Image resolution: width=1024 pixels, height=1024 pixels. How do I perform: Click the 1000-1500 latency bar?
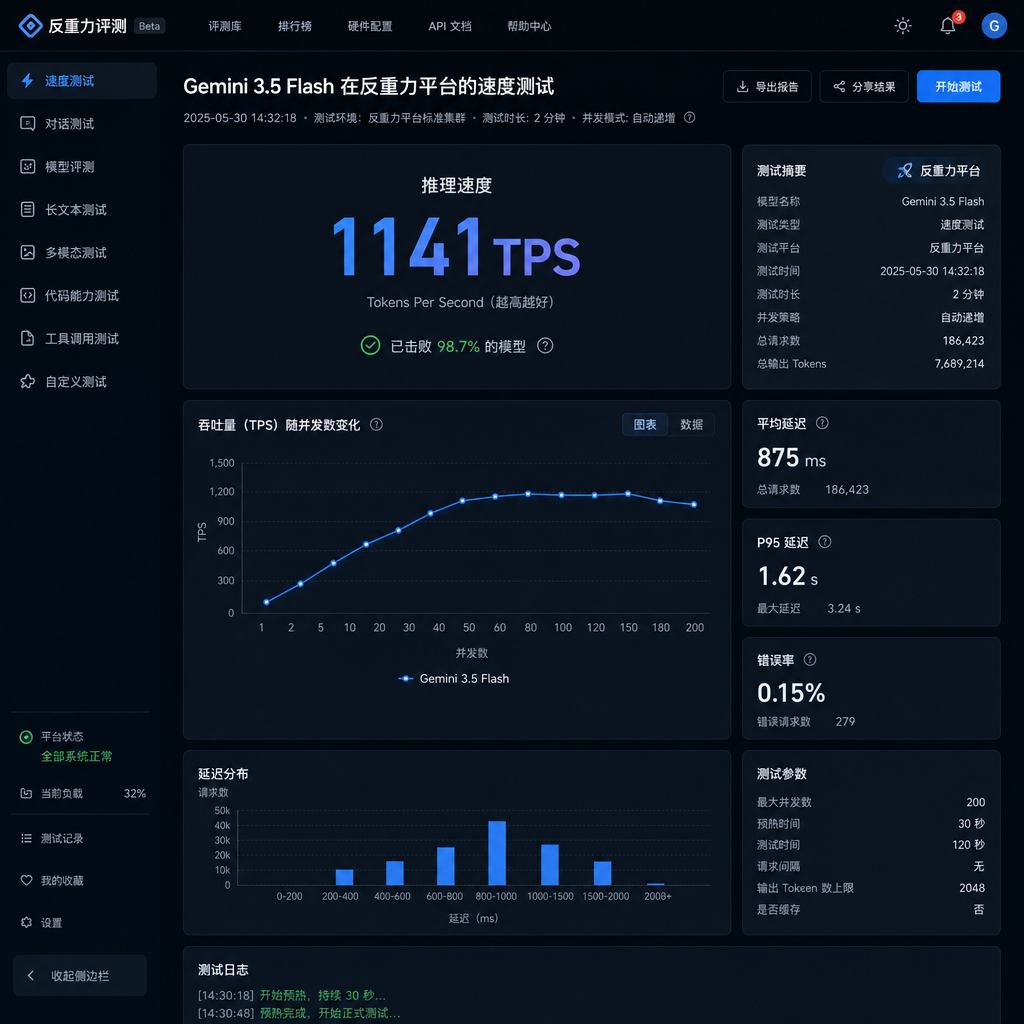pos(550,865)
